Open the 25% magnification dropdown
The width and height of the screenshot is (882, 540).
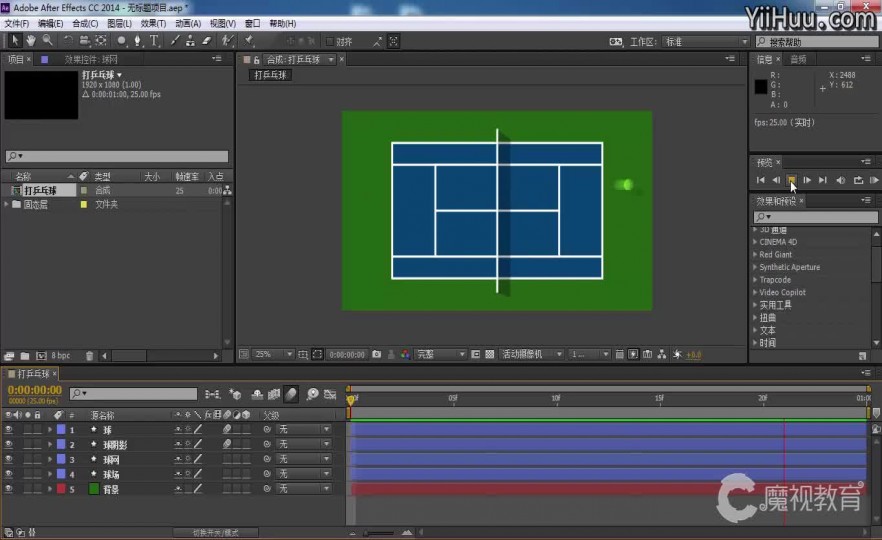[x=273, y=354]
